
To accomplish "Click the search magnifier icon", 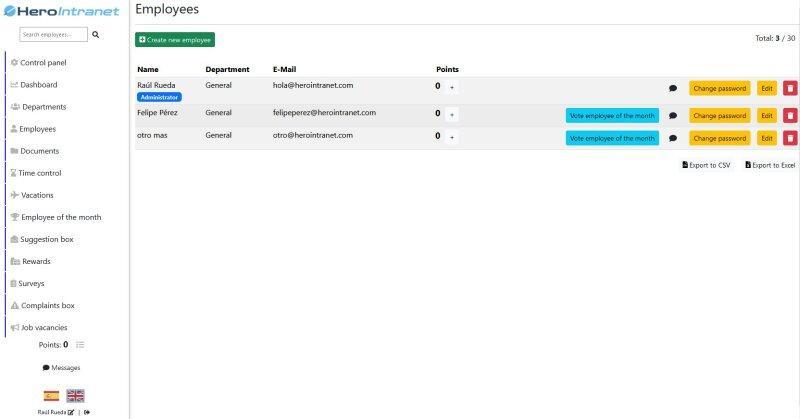I will [95, 35].
